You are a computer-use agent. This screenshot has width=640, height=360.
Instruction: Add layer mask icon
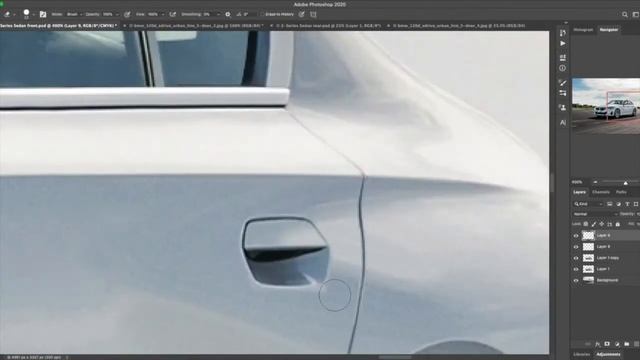tap(607, 344)
